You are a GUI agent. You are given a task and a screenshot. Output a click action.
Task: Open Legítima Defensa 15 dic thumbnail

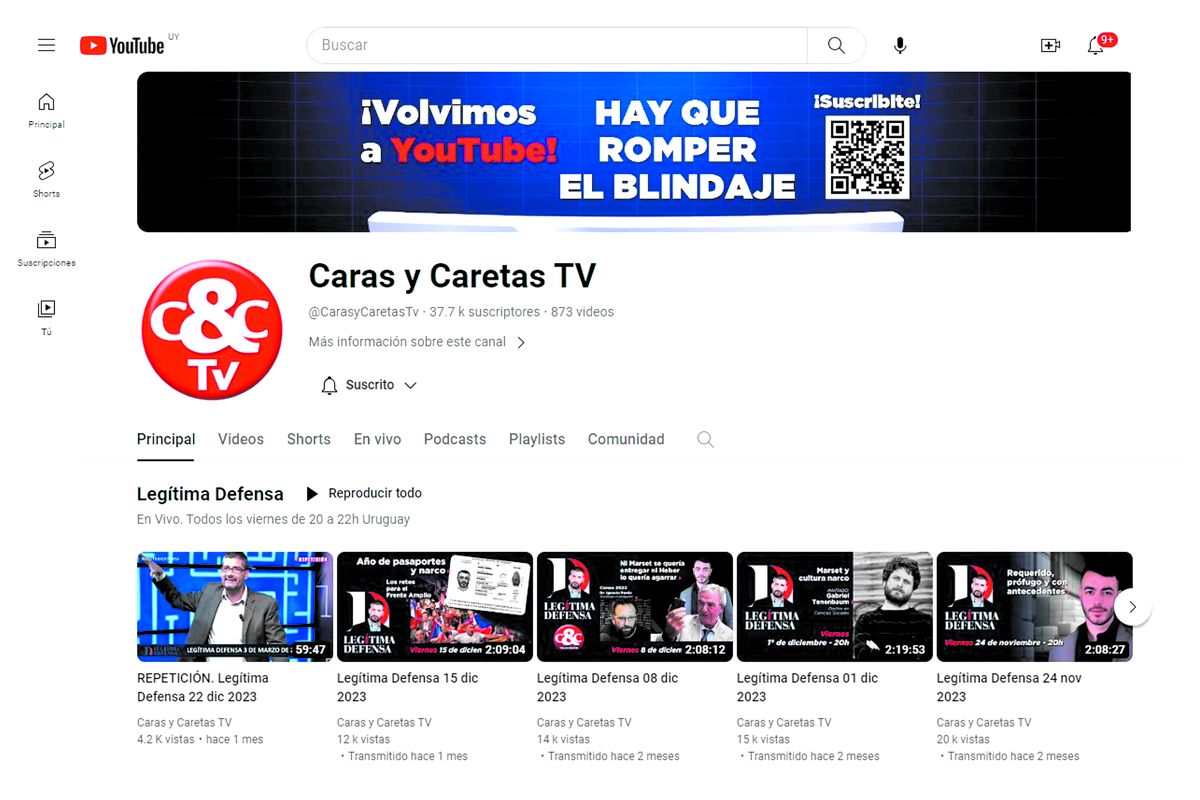click(435, 606)
